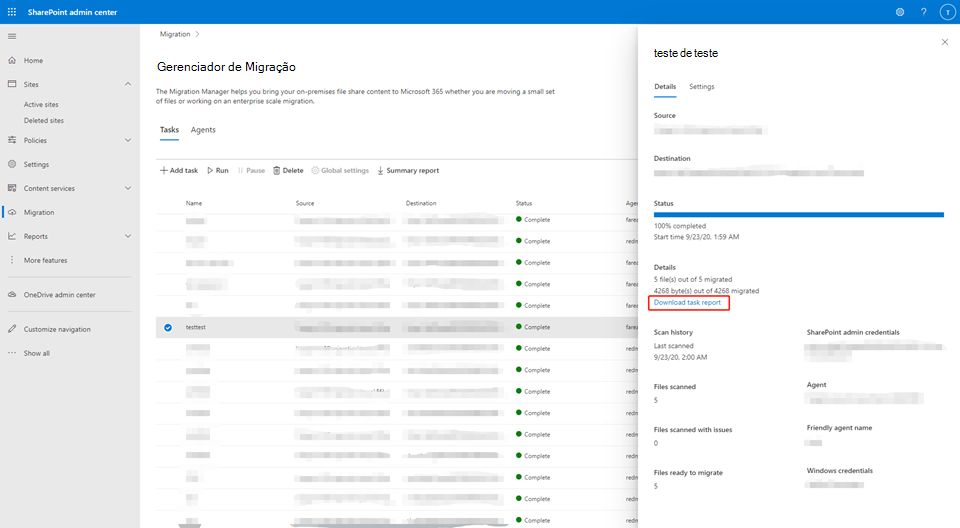Collapse navigation with hamburger icon
The image size is (960, 528).
click(12, 36)
